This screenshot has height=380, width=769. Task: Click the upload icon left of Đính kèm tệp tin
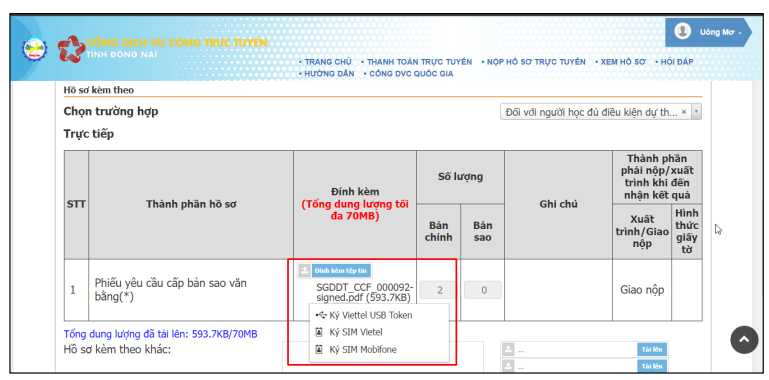(x=305, y=271)
